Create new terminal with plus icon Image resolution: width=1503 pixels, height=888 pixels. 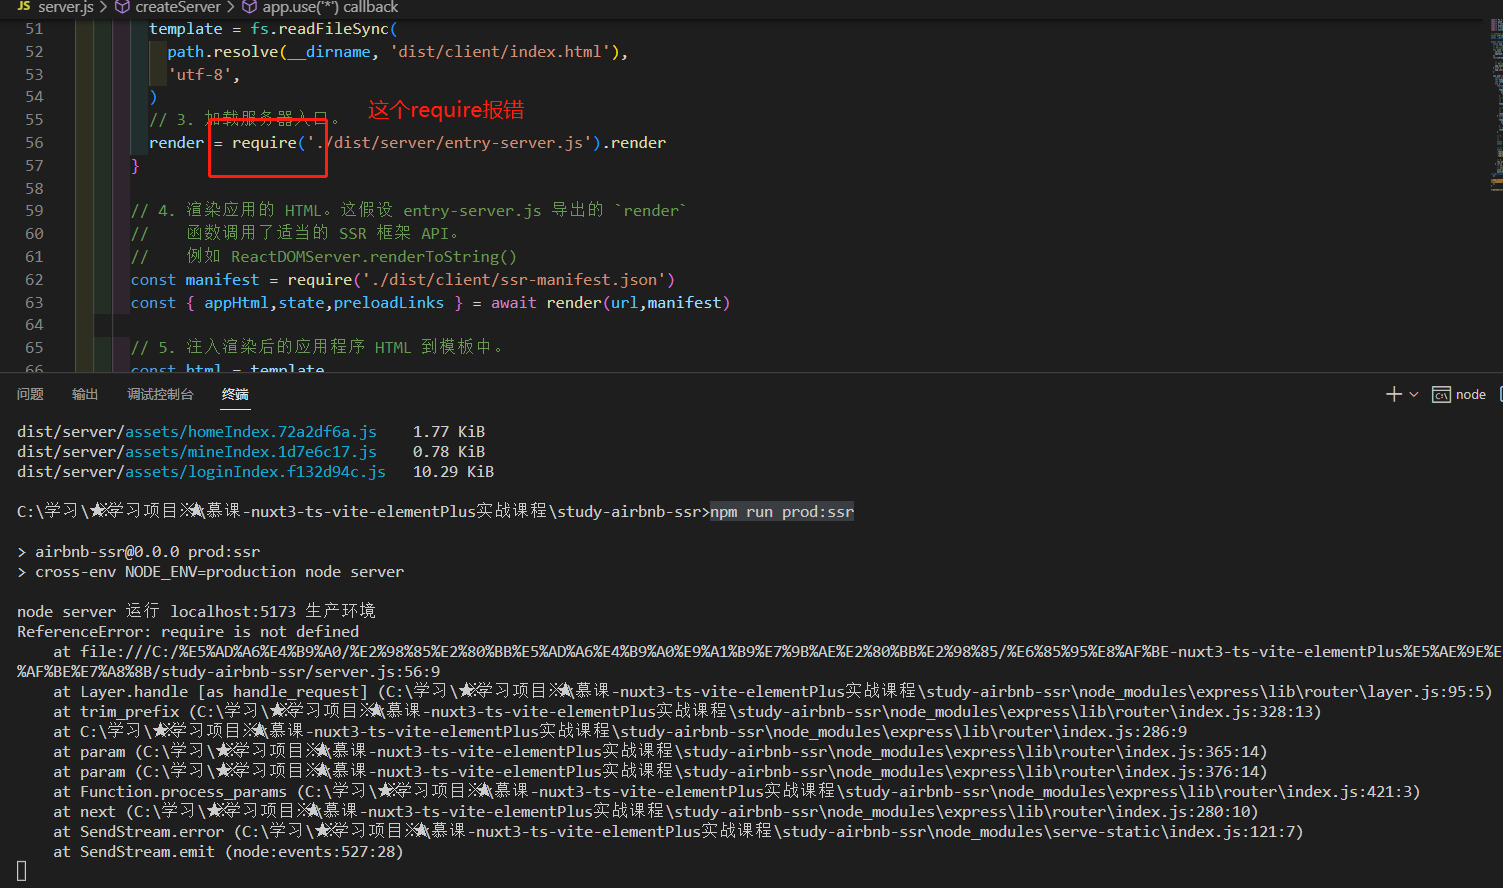pyautogui.click(x=1393, y=394)
